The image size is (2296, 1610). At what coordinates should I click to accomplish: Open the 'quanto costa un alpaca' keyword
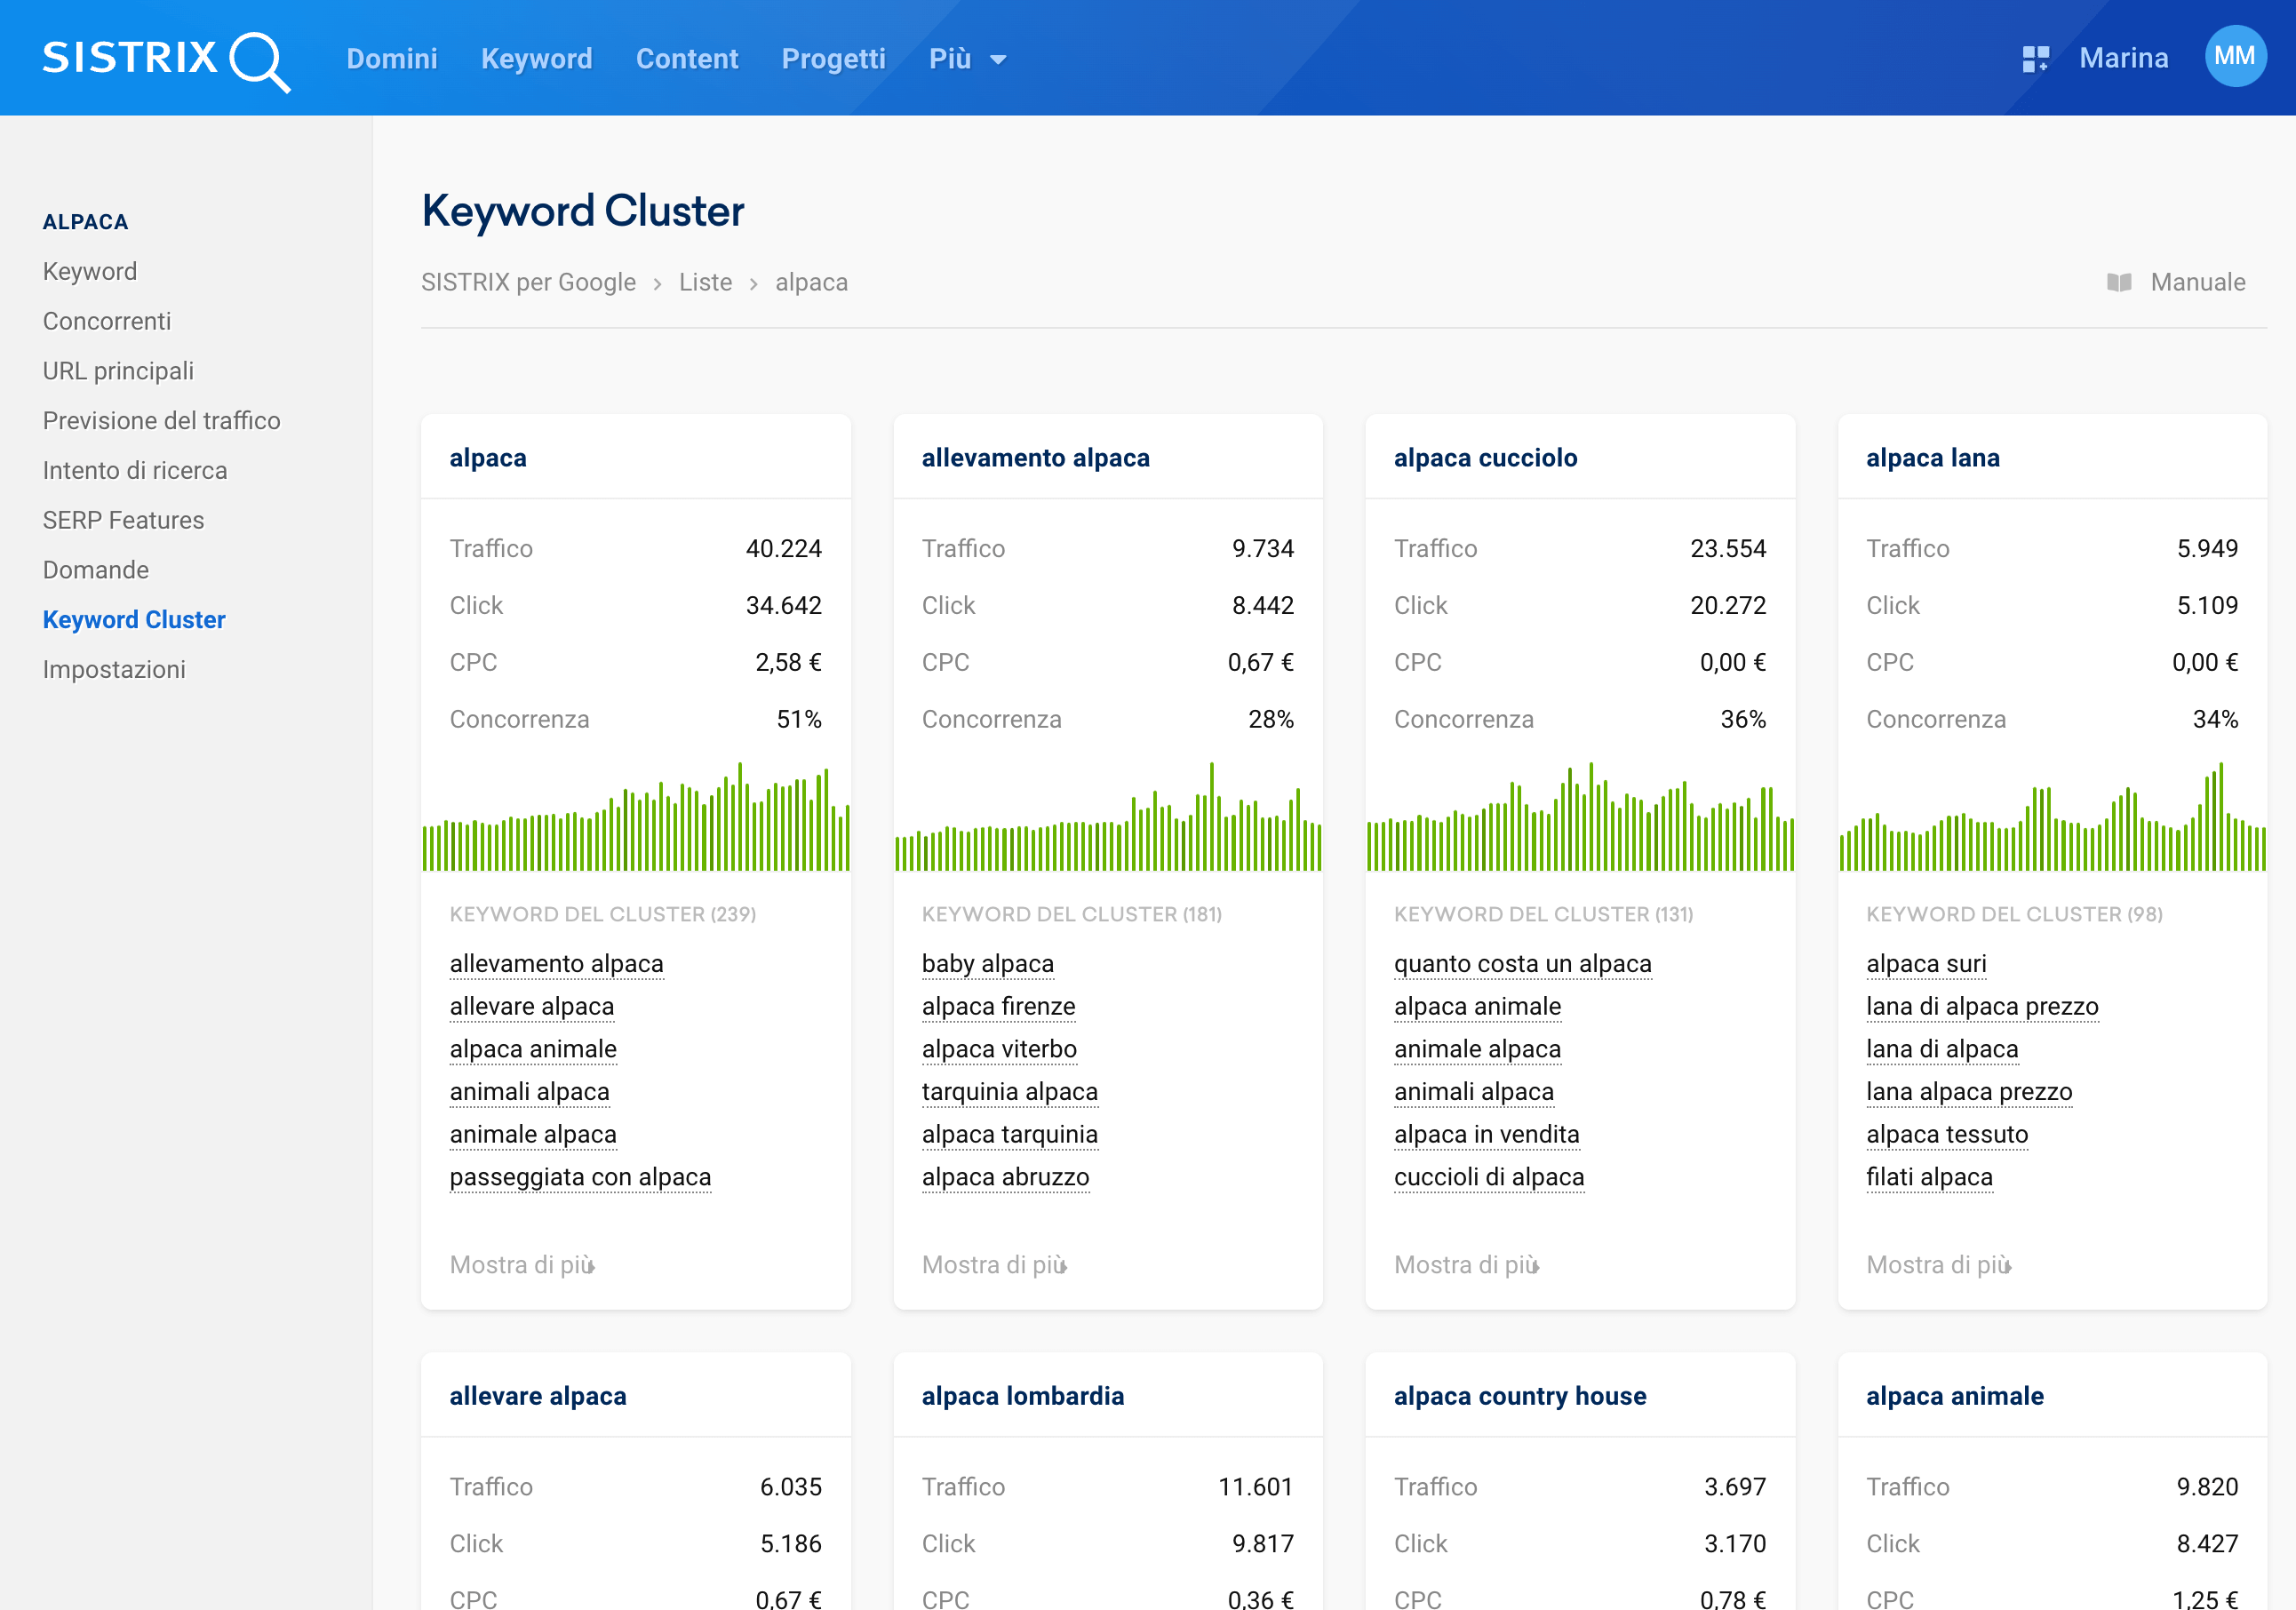1522,964
